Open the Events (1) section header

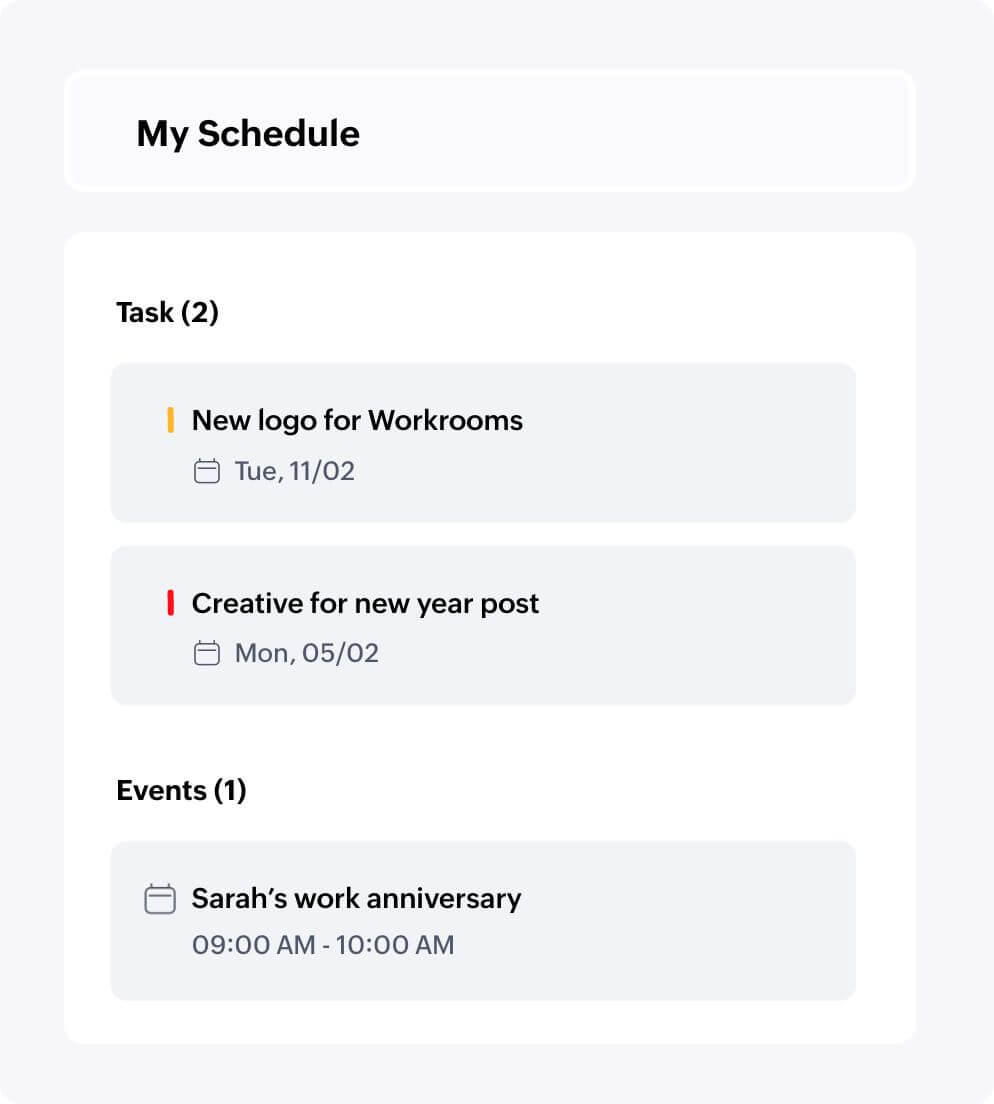(x=180, y=790)
